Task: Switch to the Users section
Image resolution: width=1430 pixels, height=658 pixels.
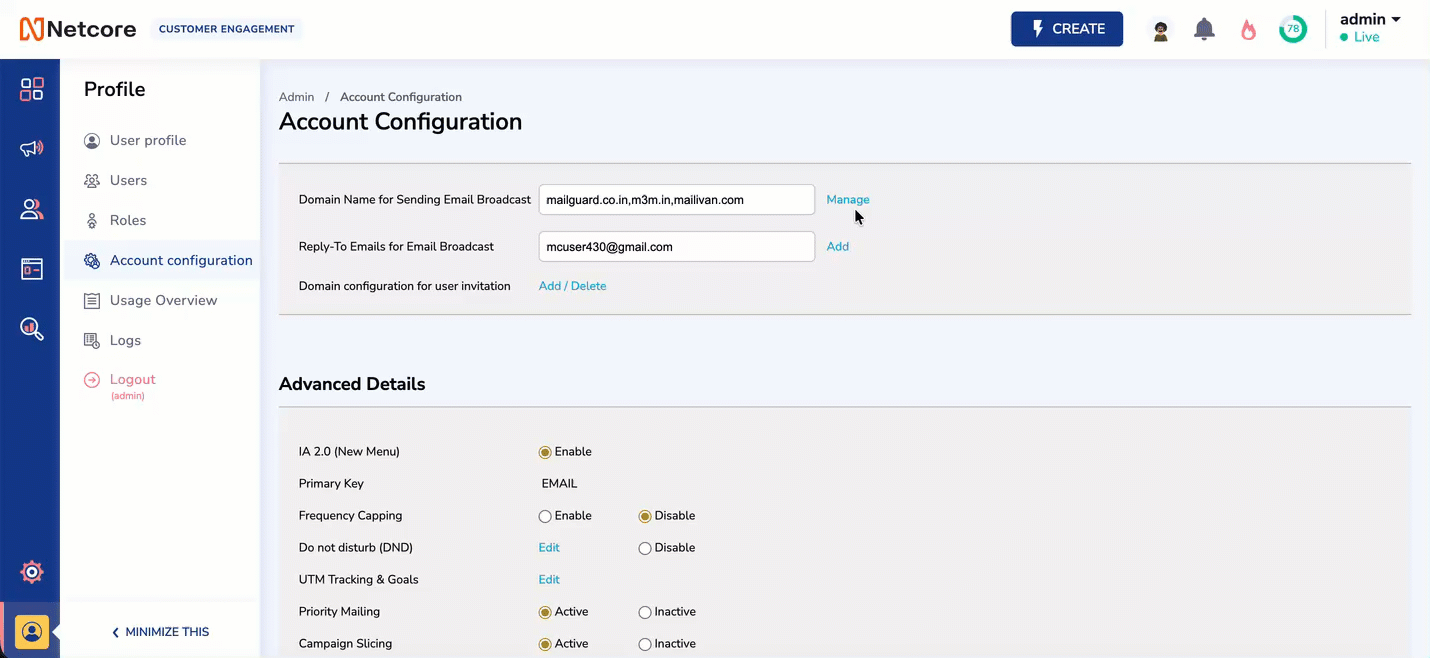Action: pyautogui.click(x=127, y=180)
